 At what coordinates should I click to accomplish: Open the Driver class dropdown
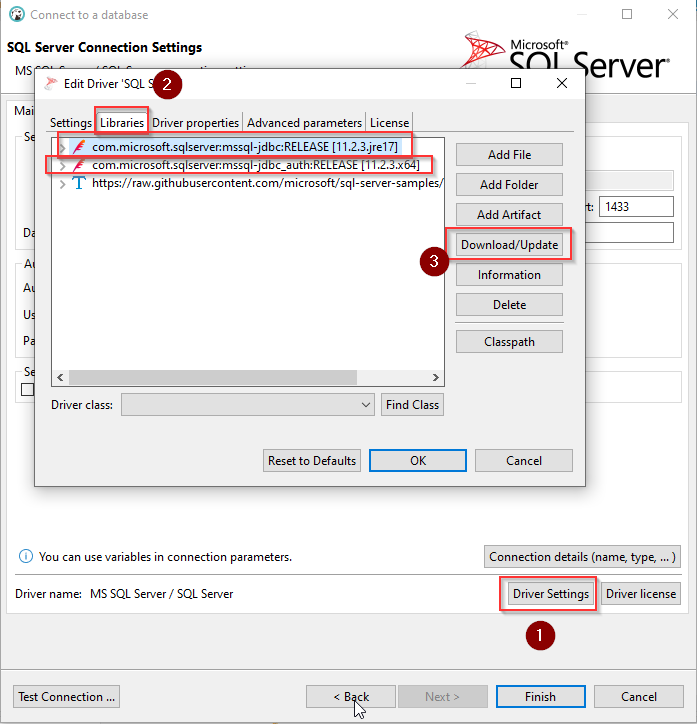247,405
